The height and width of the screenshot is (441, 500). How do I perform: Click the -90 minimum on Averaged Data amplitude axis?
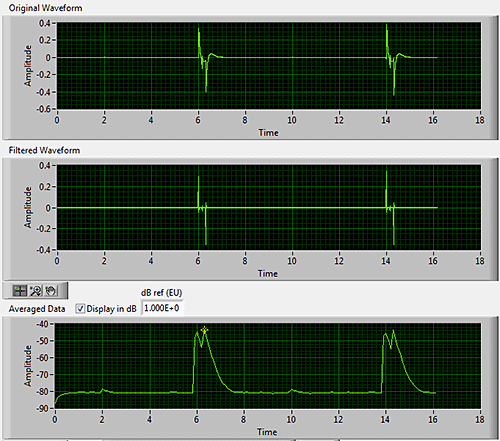point(43,408)
